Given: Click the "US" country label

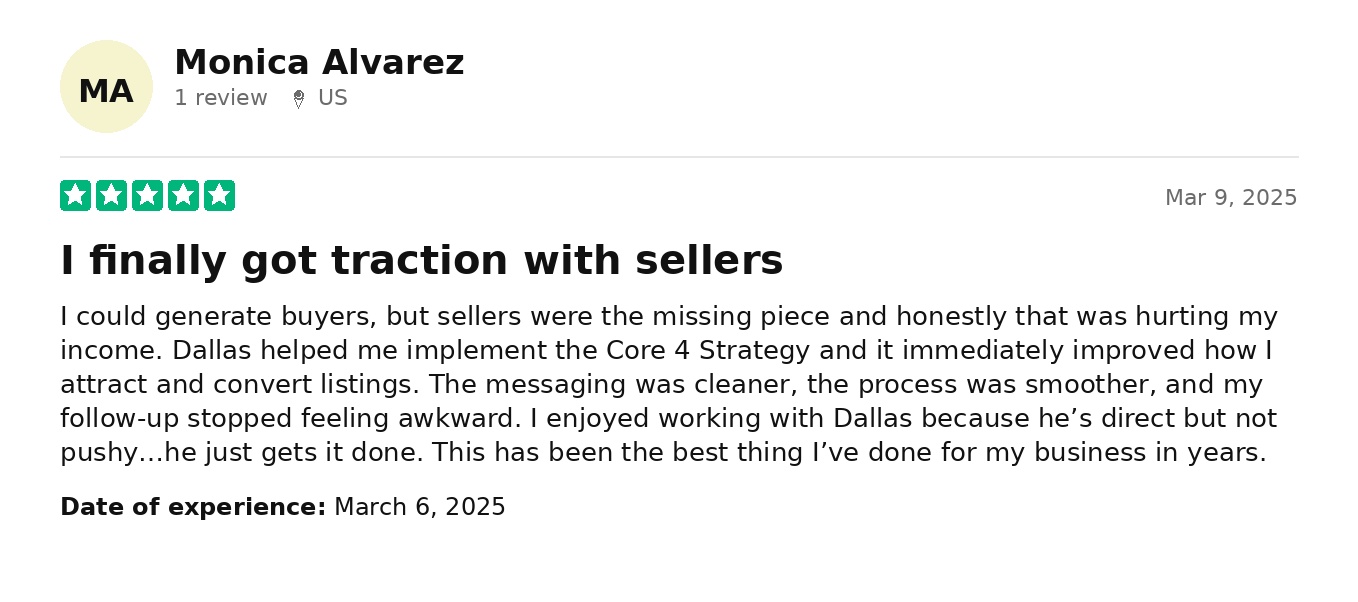Looking at the screenshot, I should (x=332, y=98).
